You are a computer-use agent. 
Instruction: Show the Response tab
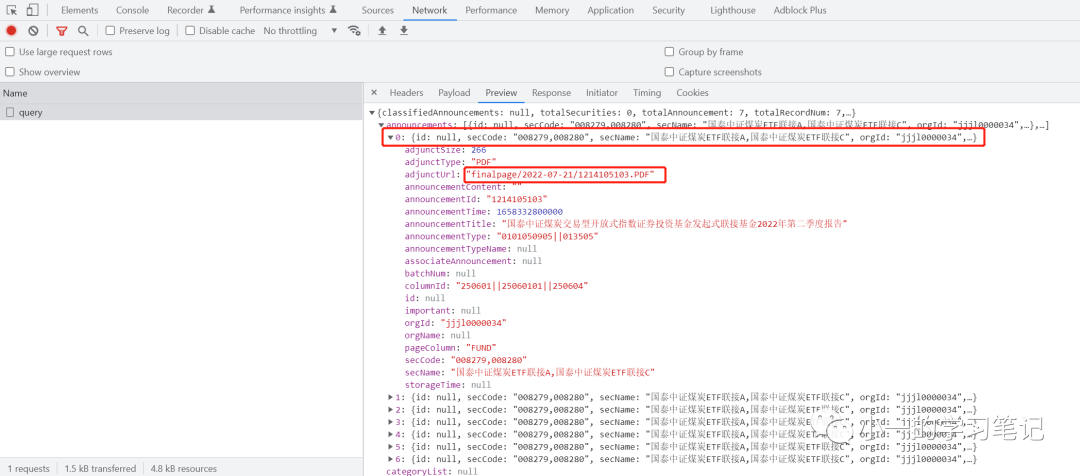pos(551,92)
